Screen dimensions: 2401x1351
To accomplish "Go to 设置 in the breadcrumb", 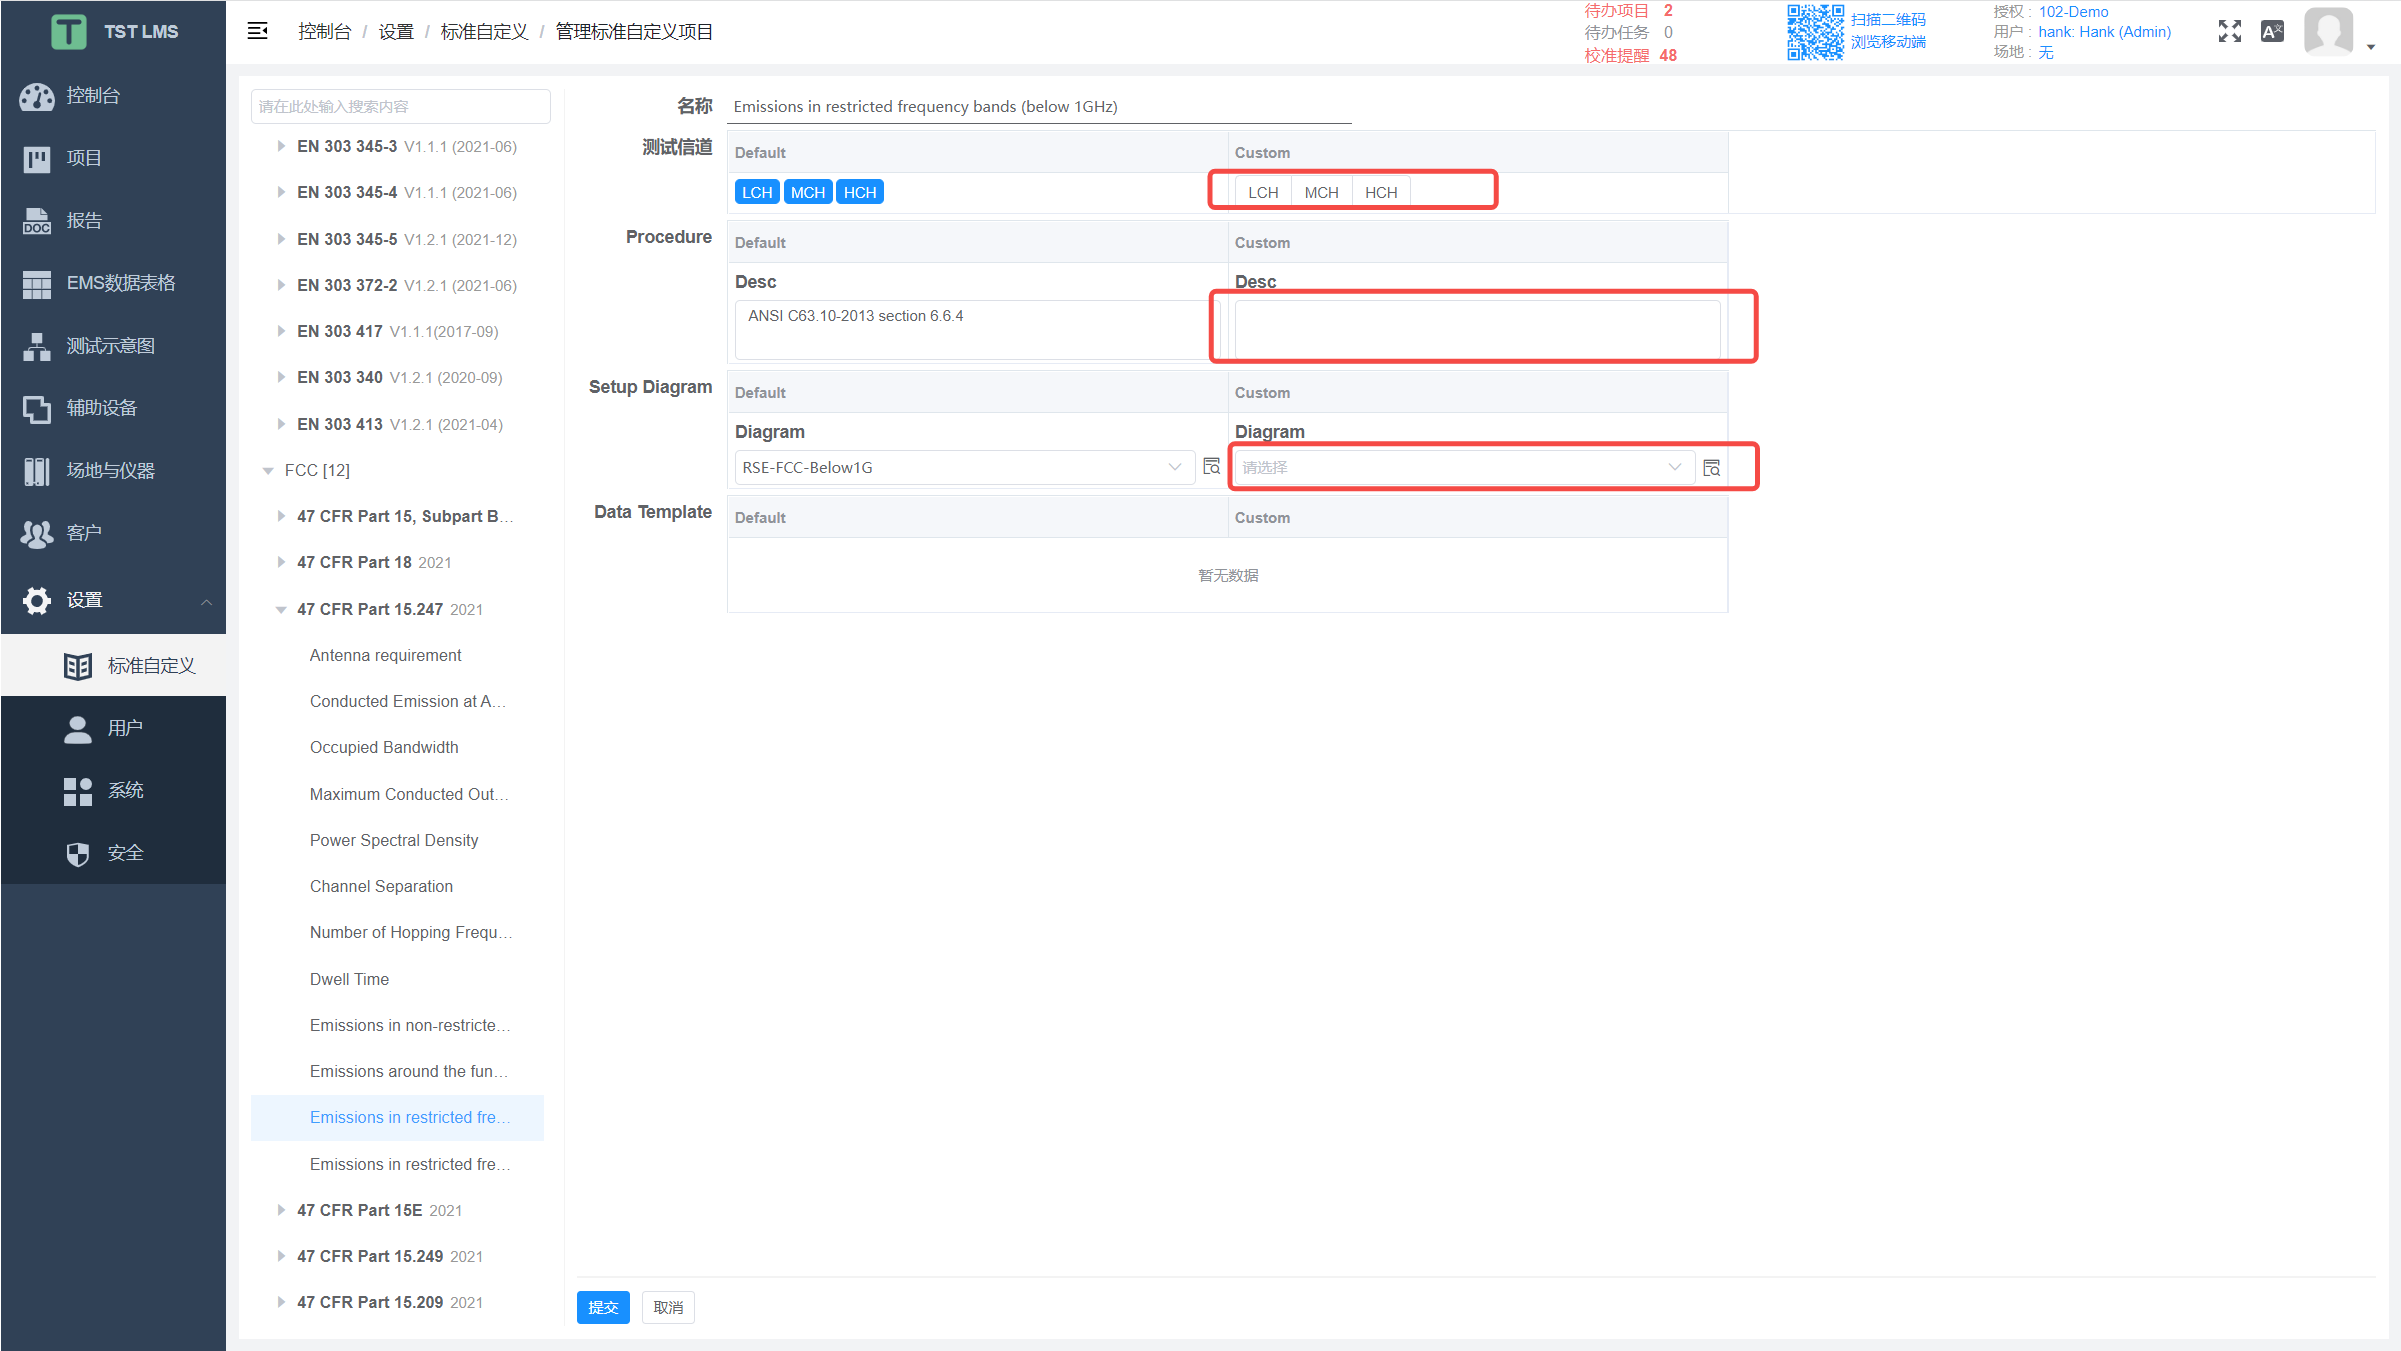I will 396,31.
